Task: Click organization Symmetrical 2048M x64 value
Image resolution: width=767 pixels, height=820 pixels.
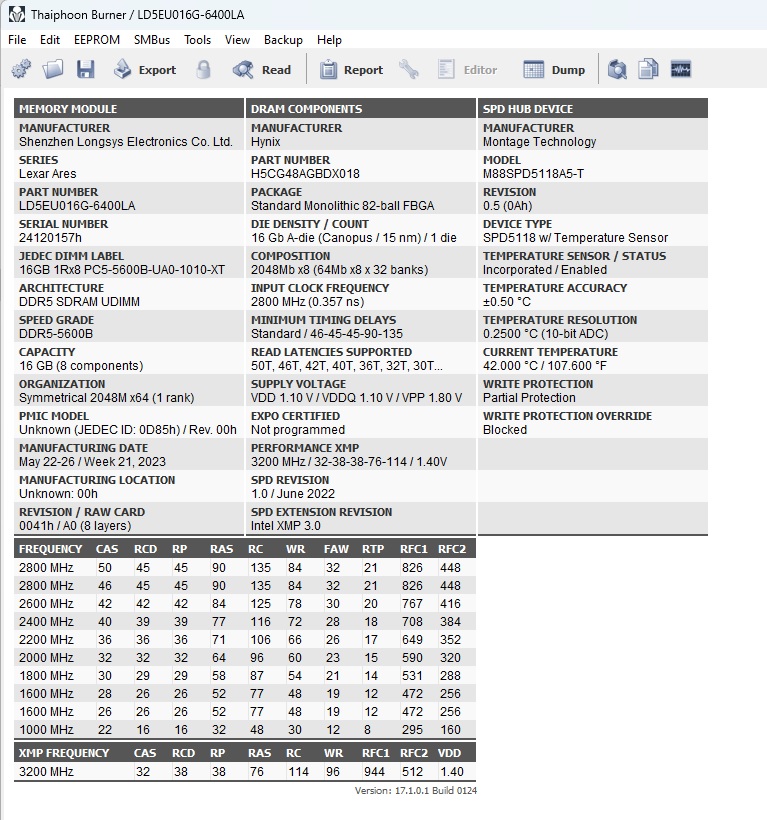Action: pos(107,397)
